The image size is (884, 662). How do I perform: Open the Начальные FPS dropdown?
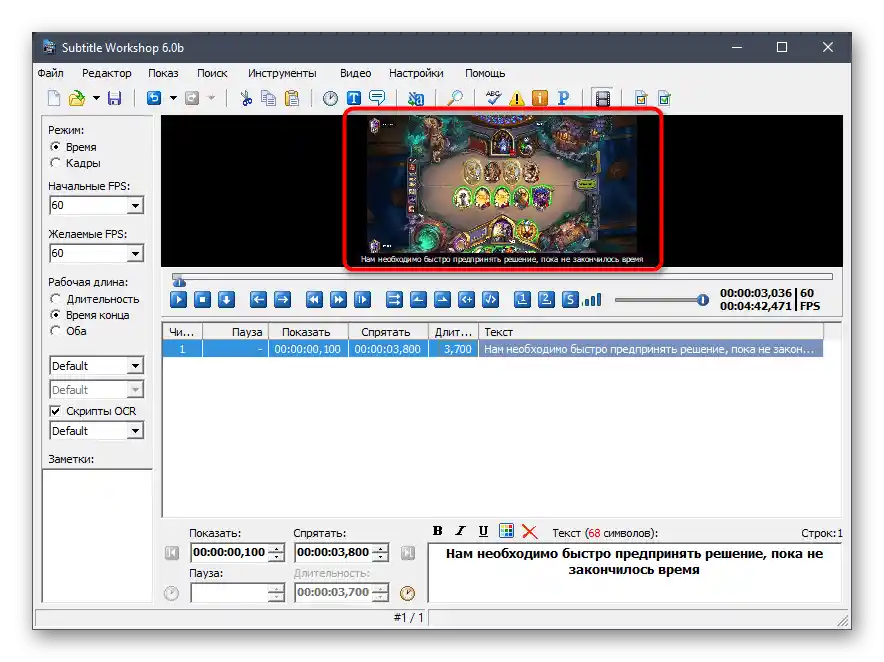click(135, 205)
